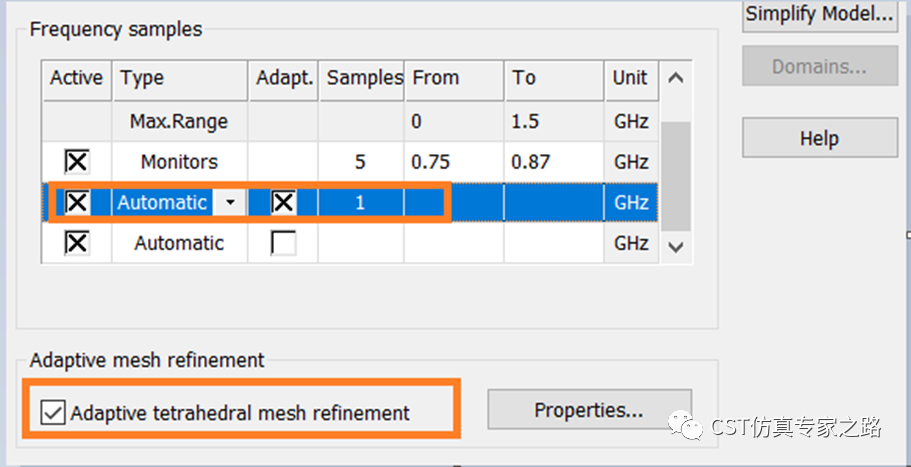Disable Adapt. checkbox in highlighted Automatic row
This screenshot has width=911, height=467.
tap(284, 202)
